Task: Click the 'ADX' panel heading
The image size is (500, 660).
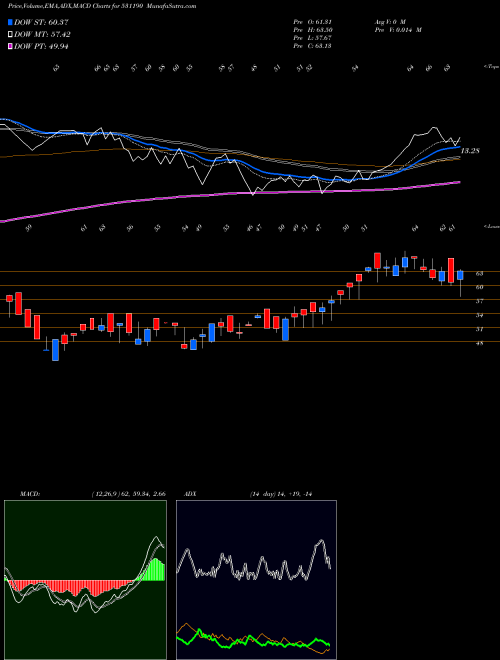Action: tap(190, 494)
